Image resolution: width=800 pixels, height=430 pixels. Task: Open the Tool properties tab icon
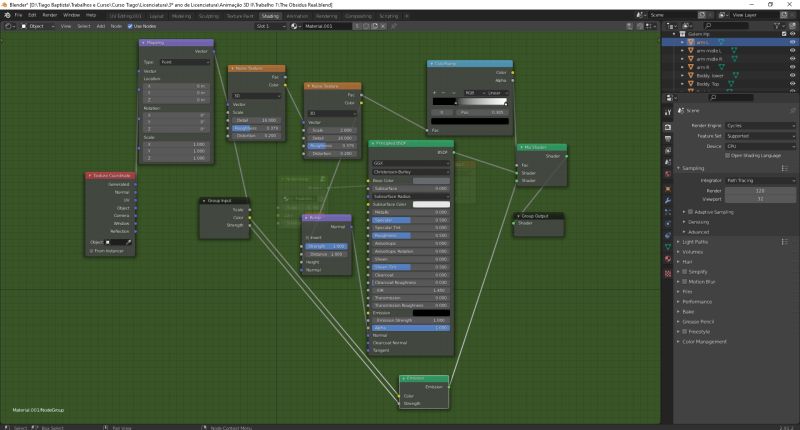[x=668, y=112]
